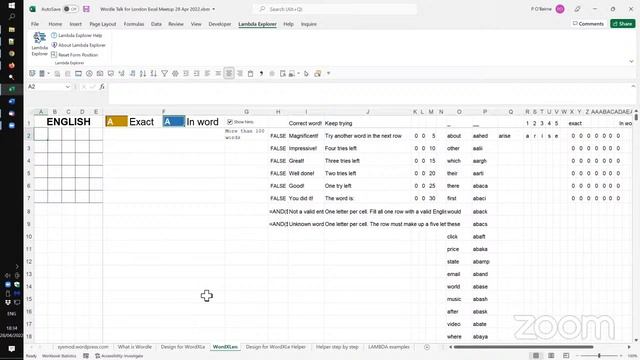The image size is (640, 360).
Task: Click the pointer select objects icon in toolbar
Action: pyautogui.click(x=307, y=73)
